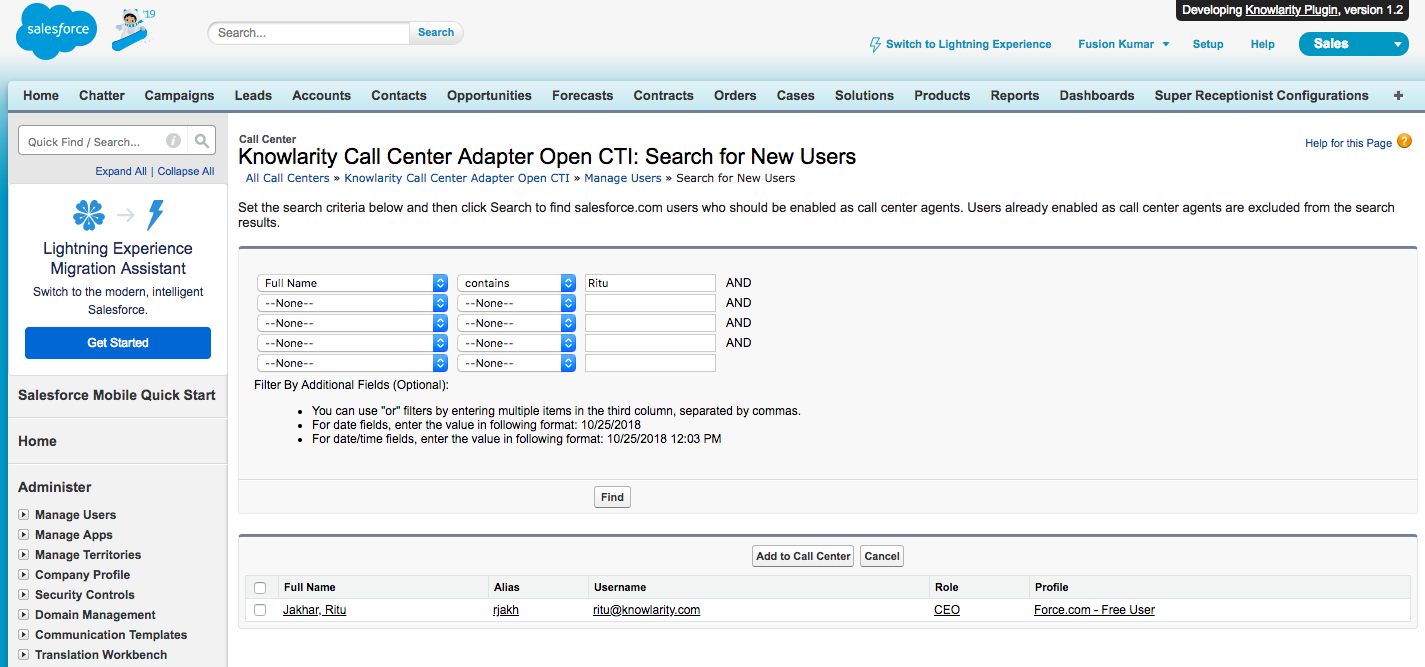Click the Find button
The height and width of the screenshot is (667, 1425).
coord(612,497)
